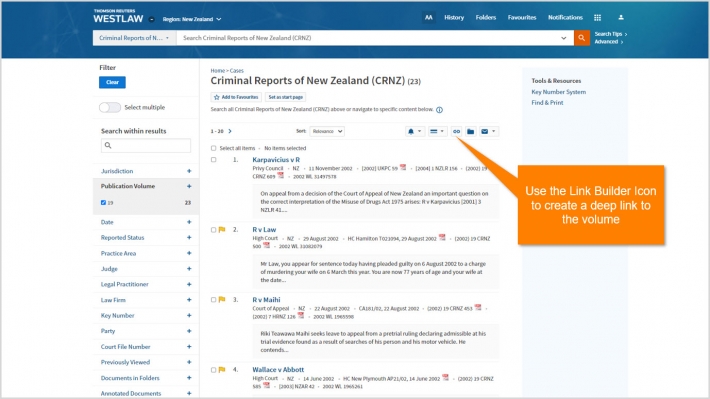This screenshot has width=710, height=399.
Task: Open the search box history dropdown arrow
Action: pyautogui.click(x=564, y=38)
